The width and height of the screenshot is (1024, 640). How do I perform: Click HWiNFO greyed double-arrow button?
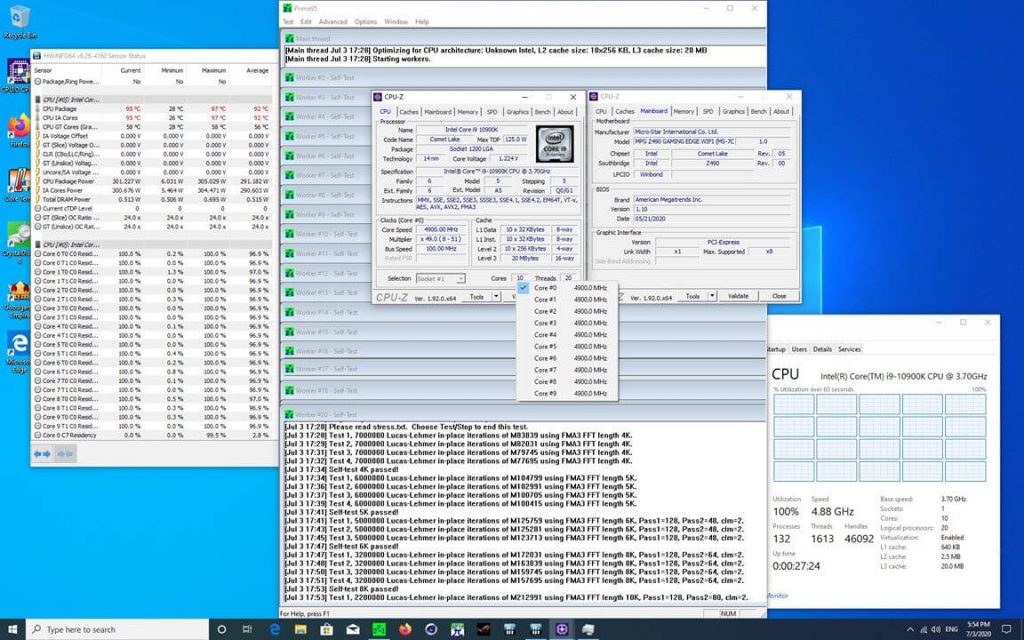click(65, 453)
